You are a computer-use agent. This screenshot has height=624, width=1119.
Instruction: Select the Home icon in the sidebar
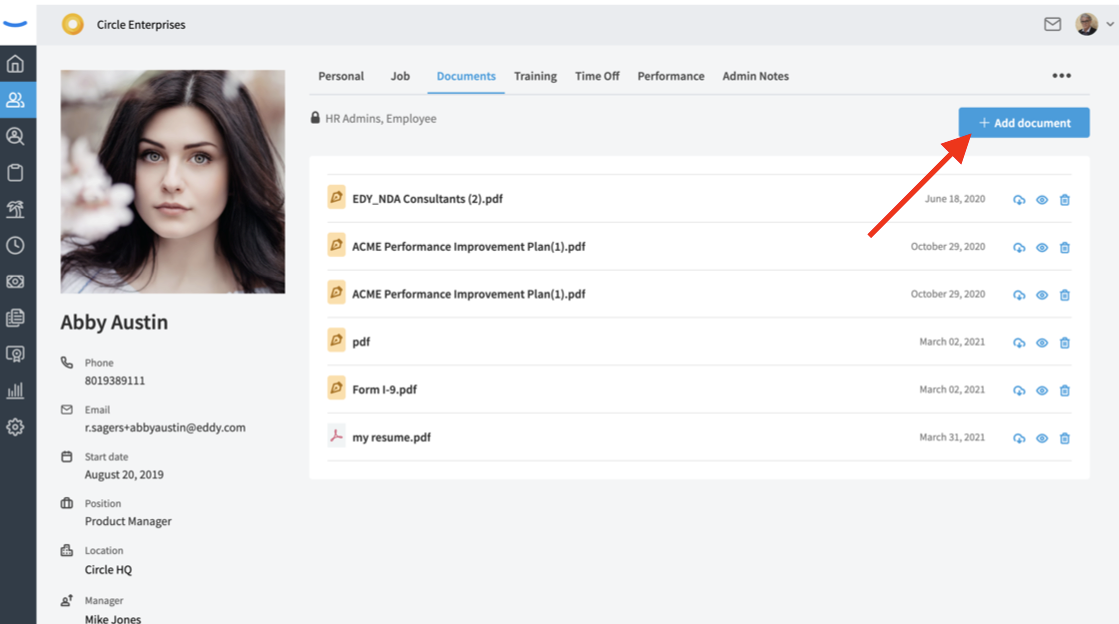(17, 63)
